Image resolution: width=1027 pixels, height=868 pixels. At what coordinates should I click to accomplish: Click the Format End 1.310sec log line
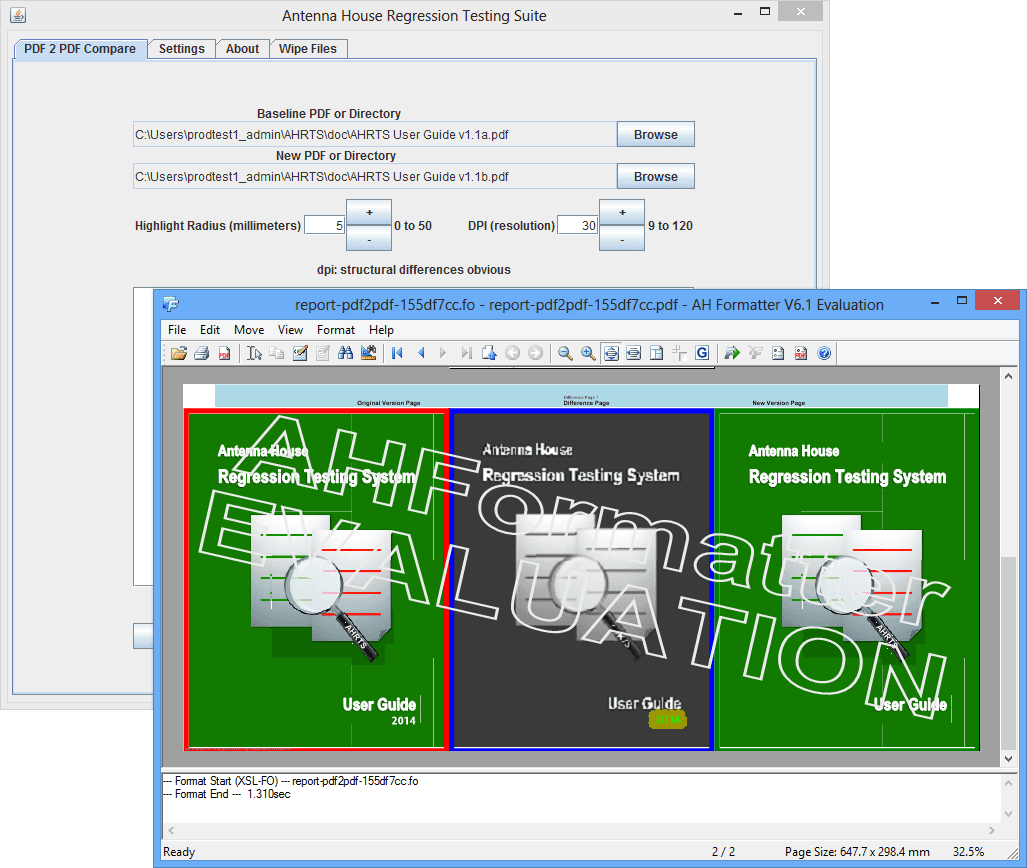(x=227, y=794)
